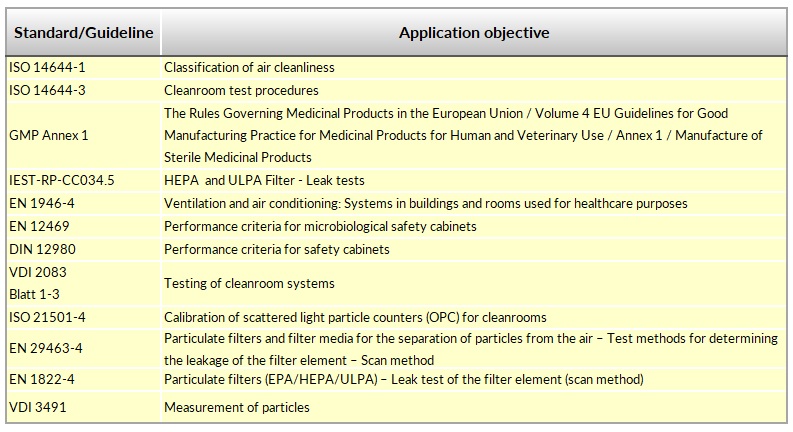Image resolution: width=793 pixels, height=432 pixels.
Task: Click the VDI 2083 Blatt 1-3 cell
Action: pos(38,283)
